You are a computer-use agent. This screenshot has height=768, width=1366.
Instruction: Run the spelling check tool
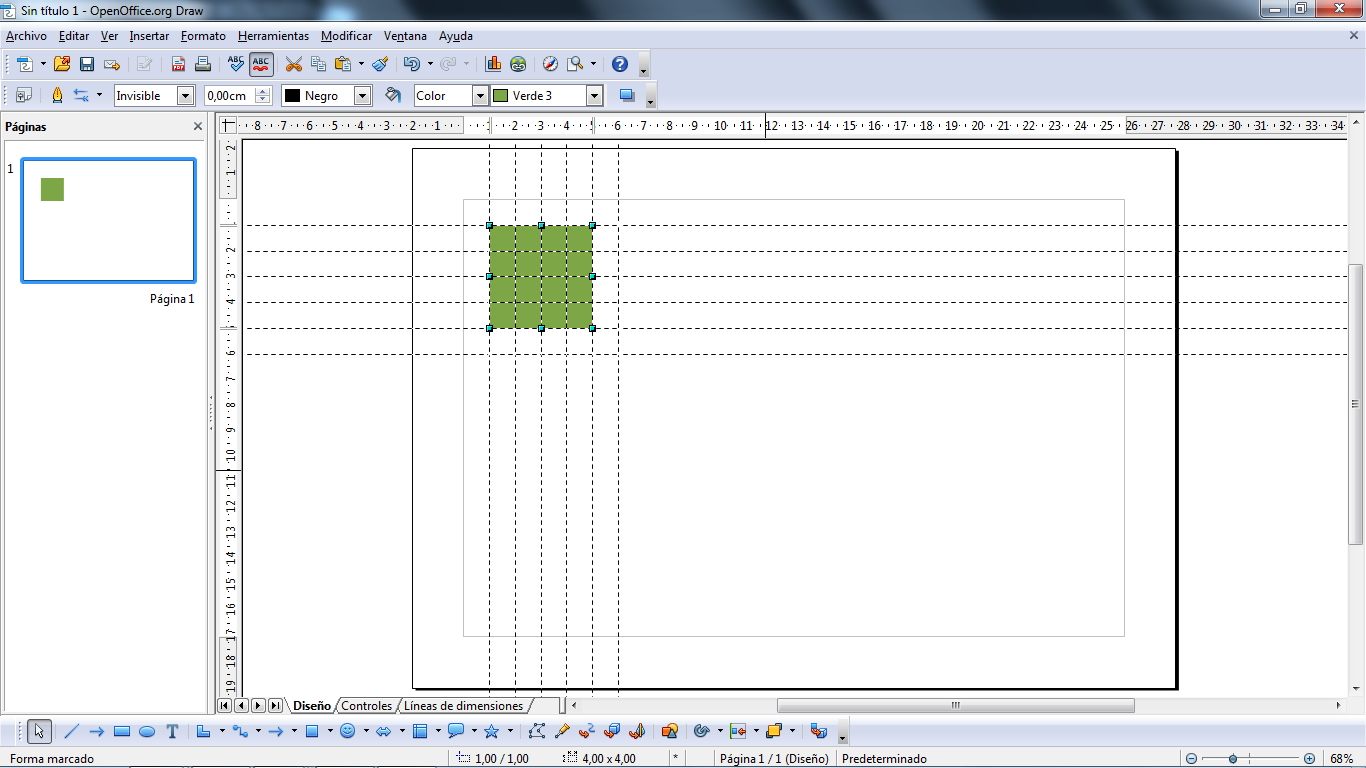point(236,64)
